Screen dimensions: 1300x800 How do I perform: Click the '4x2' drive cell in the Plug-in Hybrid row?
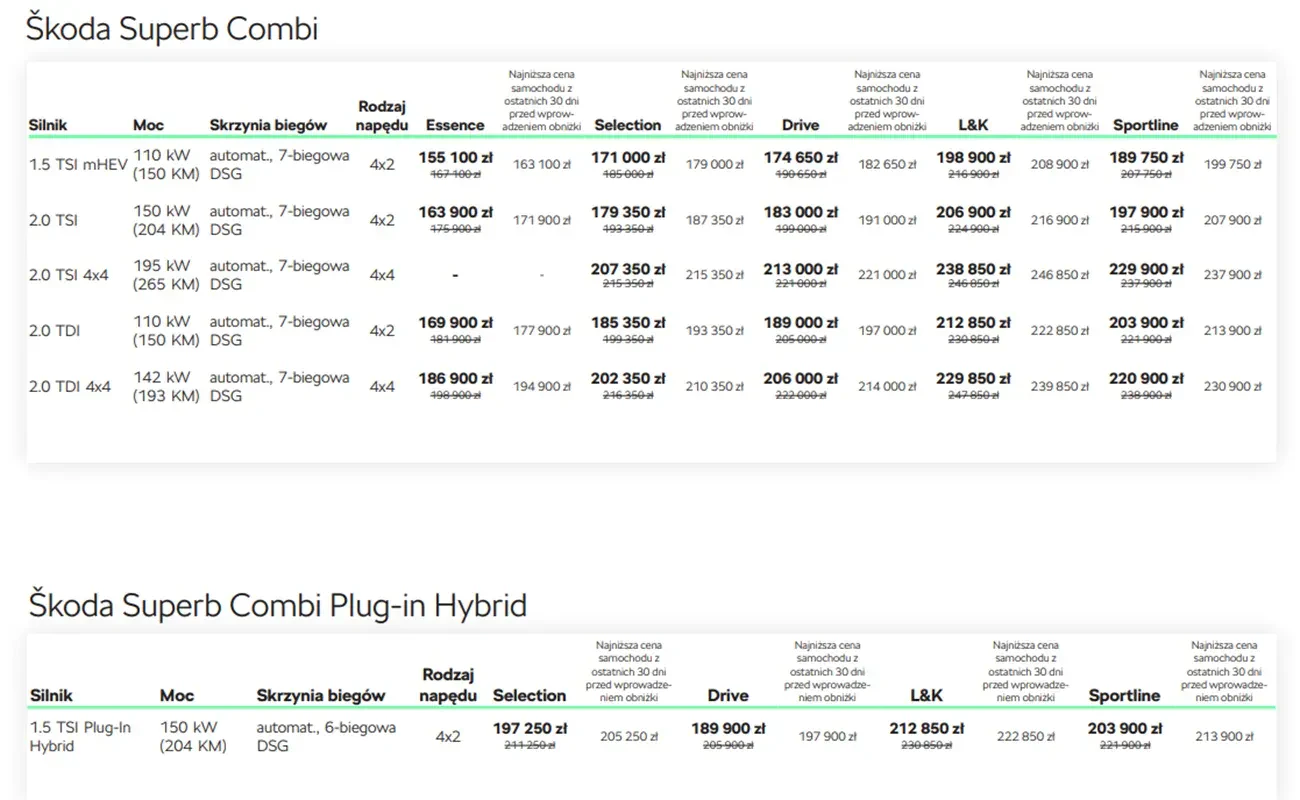tap(448, 737)
